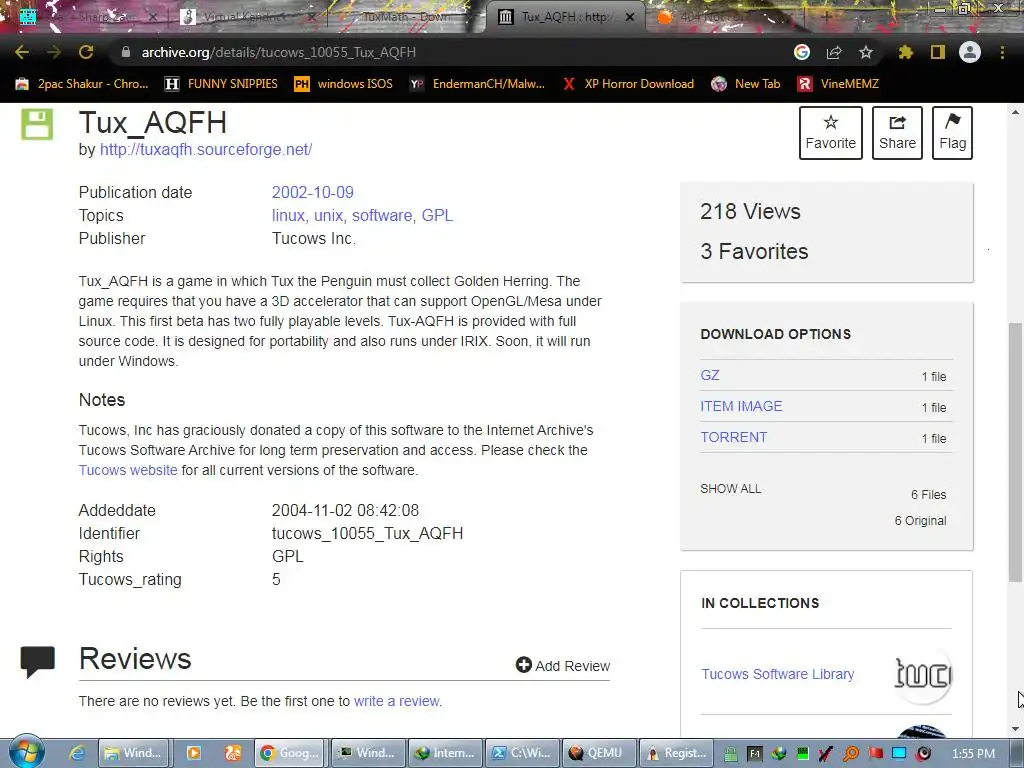
Task: Favorite this item with the star button
Action: point(831,133)
